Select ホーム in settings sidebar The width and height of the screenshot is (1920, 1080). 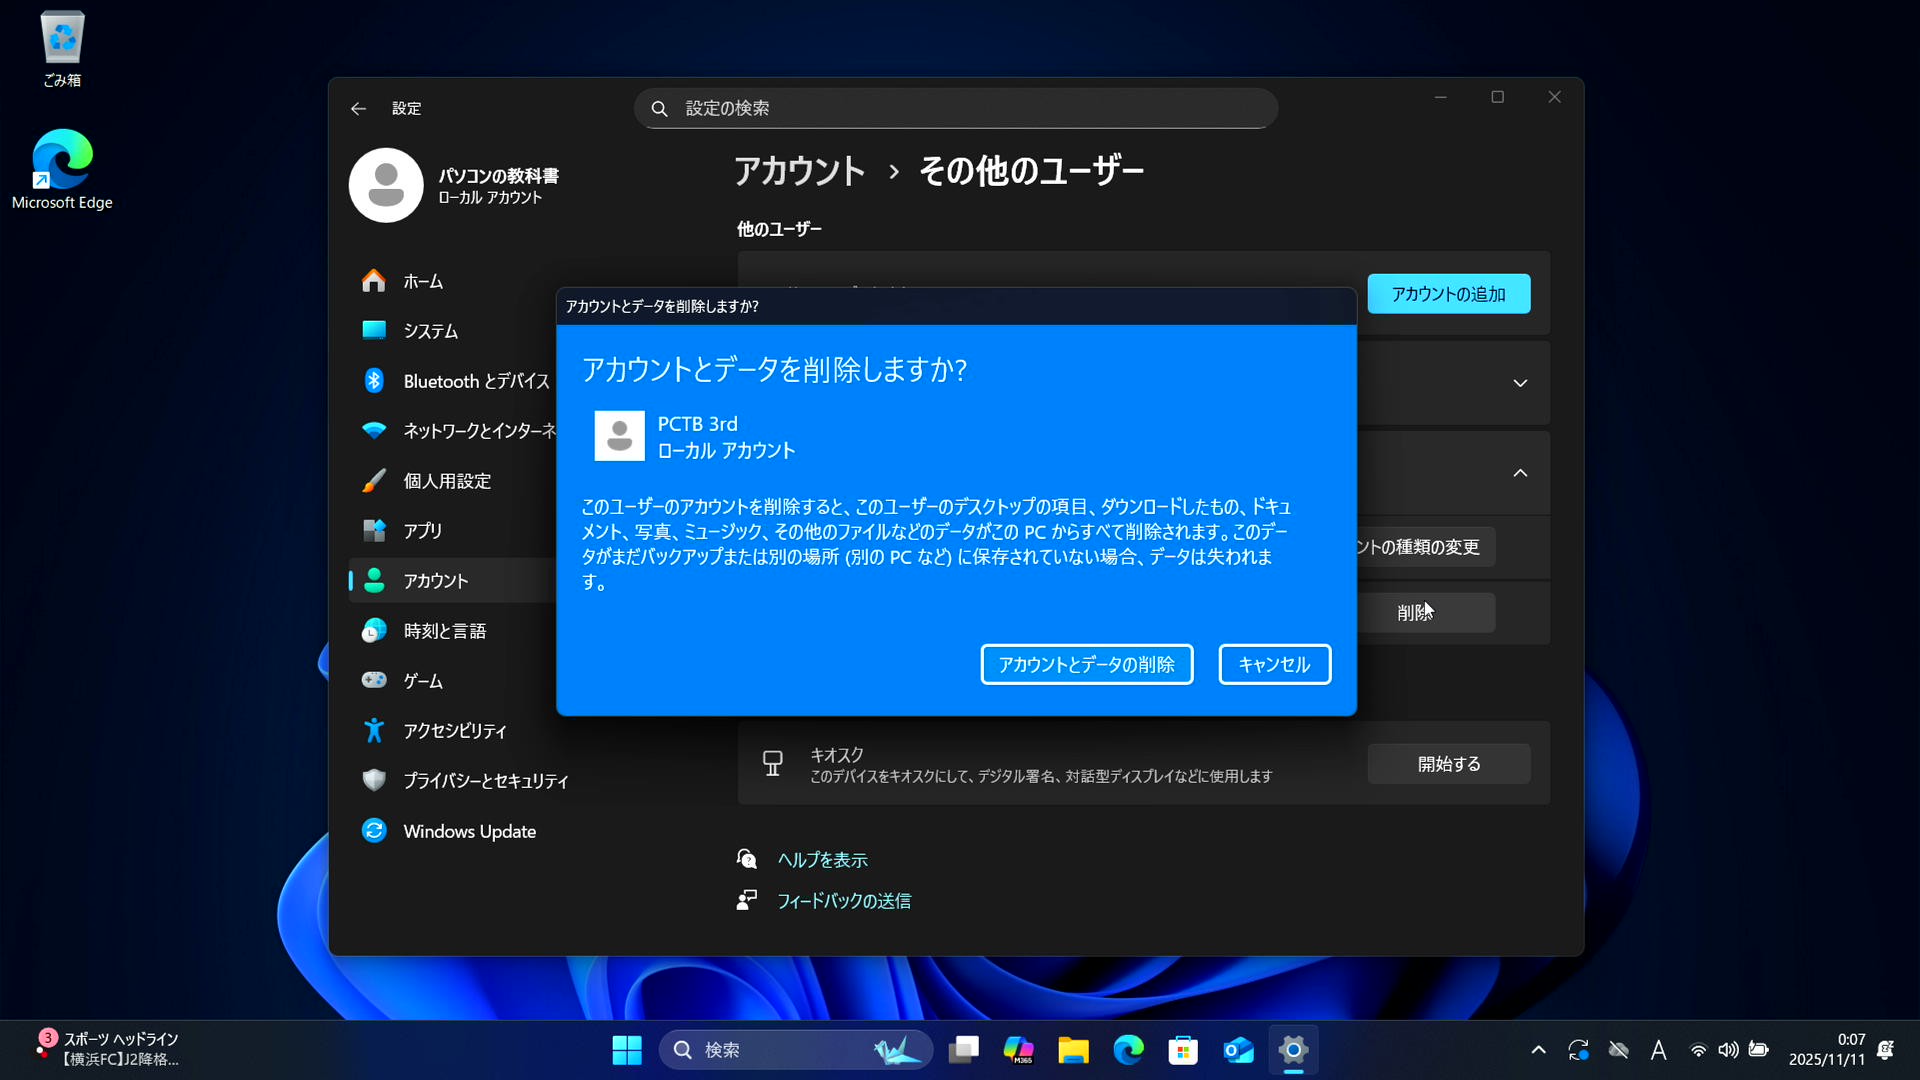coord(422,281)
